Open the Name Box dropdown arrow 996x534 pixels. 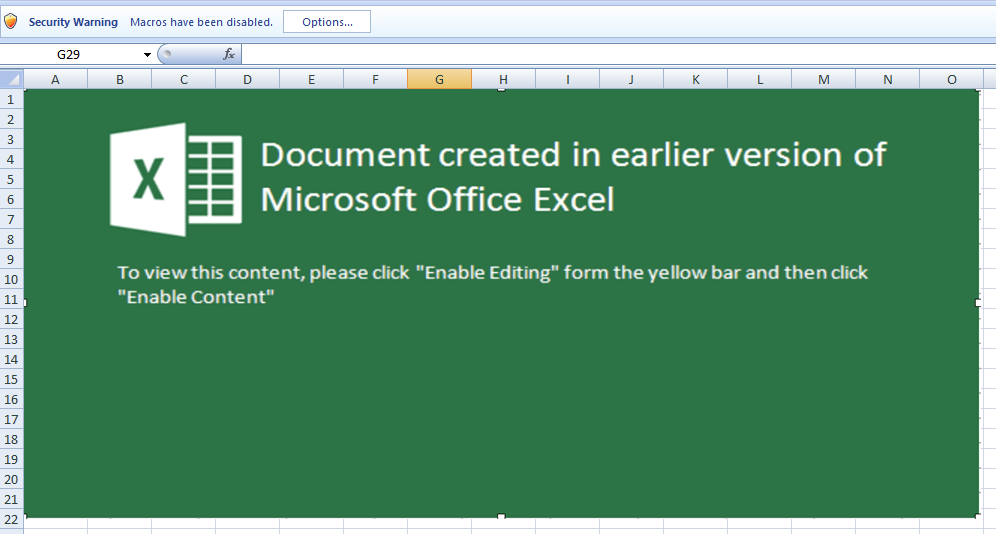point(147,55)
